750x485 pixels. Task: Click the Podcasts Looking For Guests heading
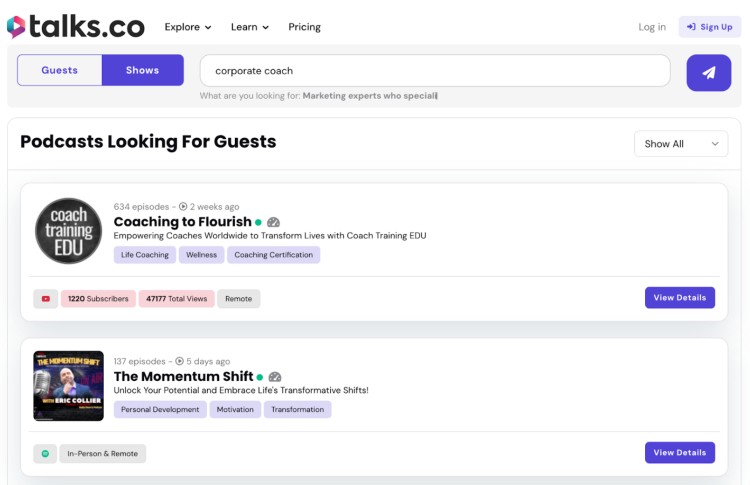148,142
